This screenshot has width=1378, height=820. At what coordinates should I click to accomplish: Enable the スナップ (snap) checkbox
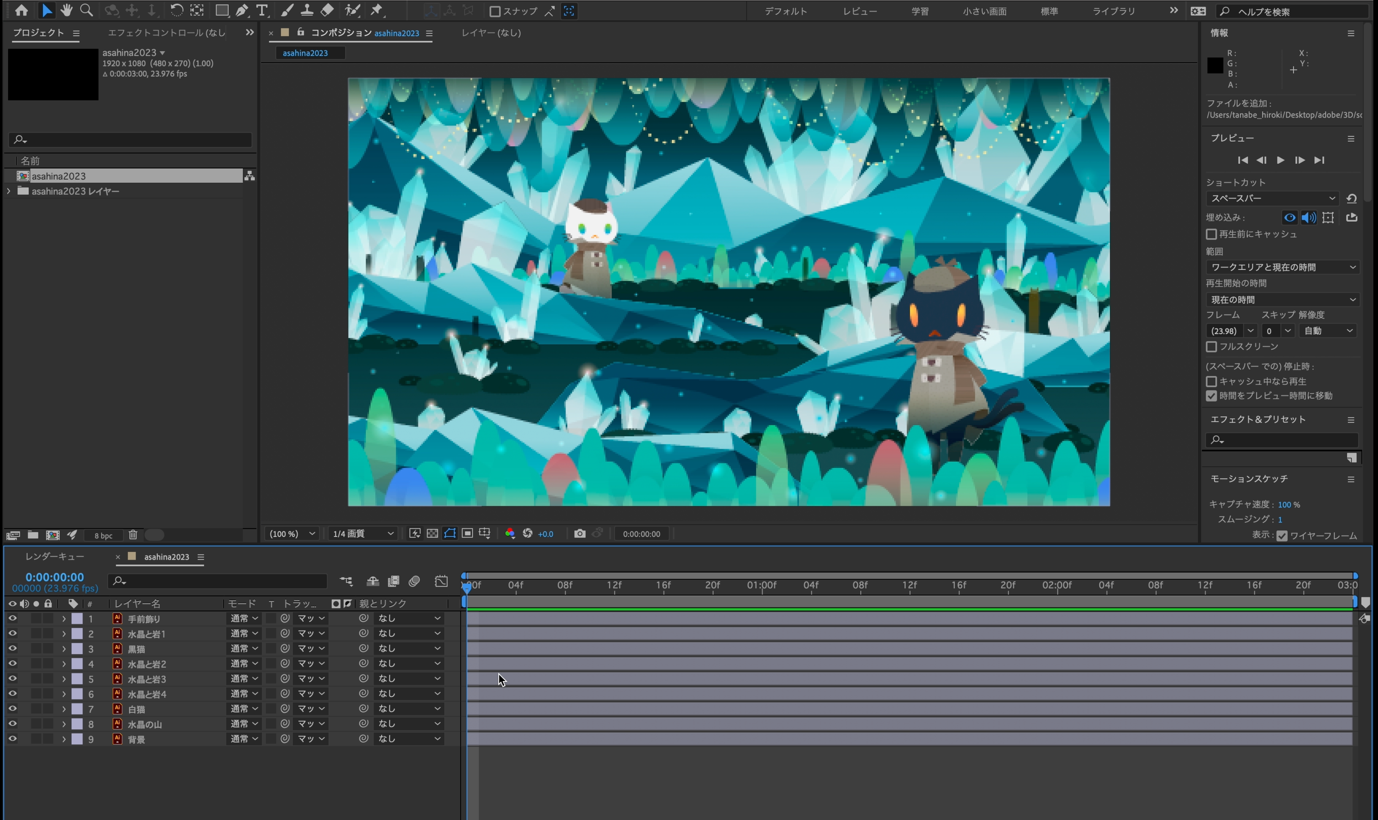(495, 11)
